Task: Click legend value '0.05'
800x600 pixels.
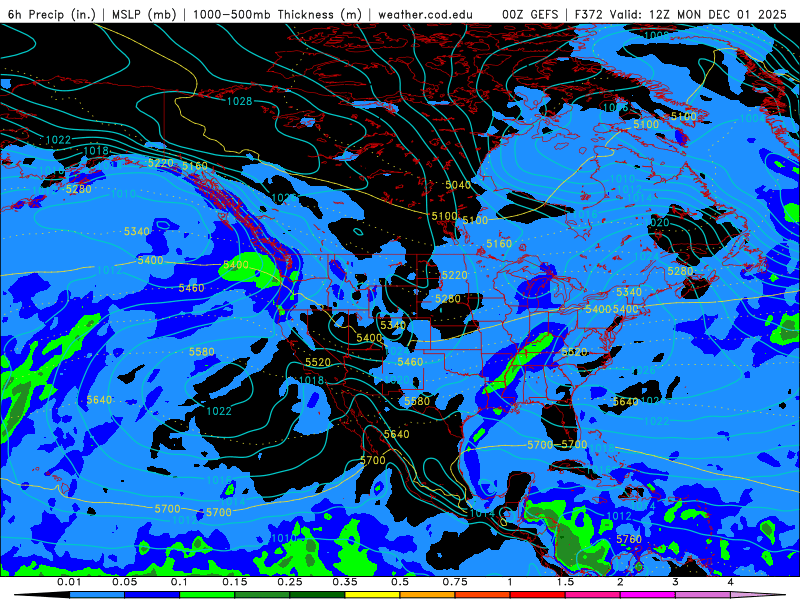Action: (124, 582)
